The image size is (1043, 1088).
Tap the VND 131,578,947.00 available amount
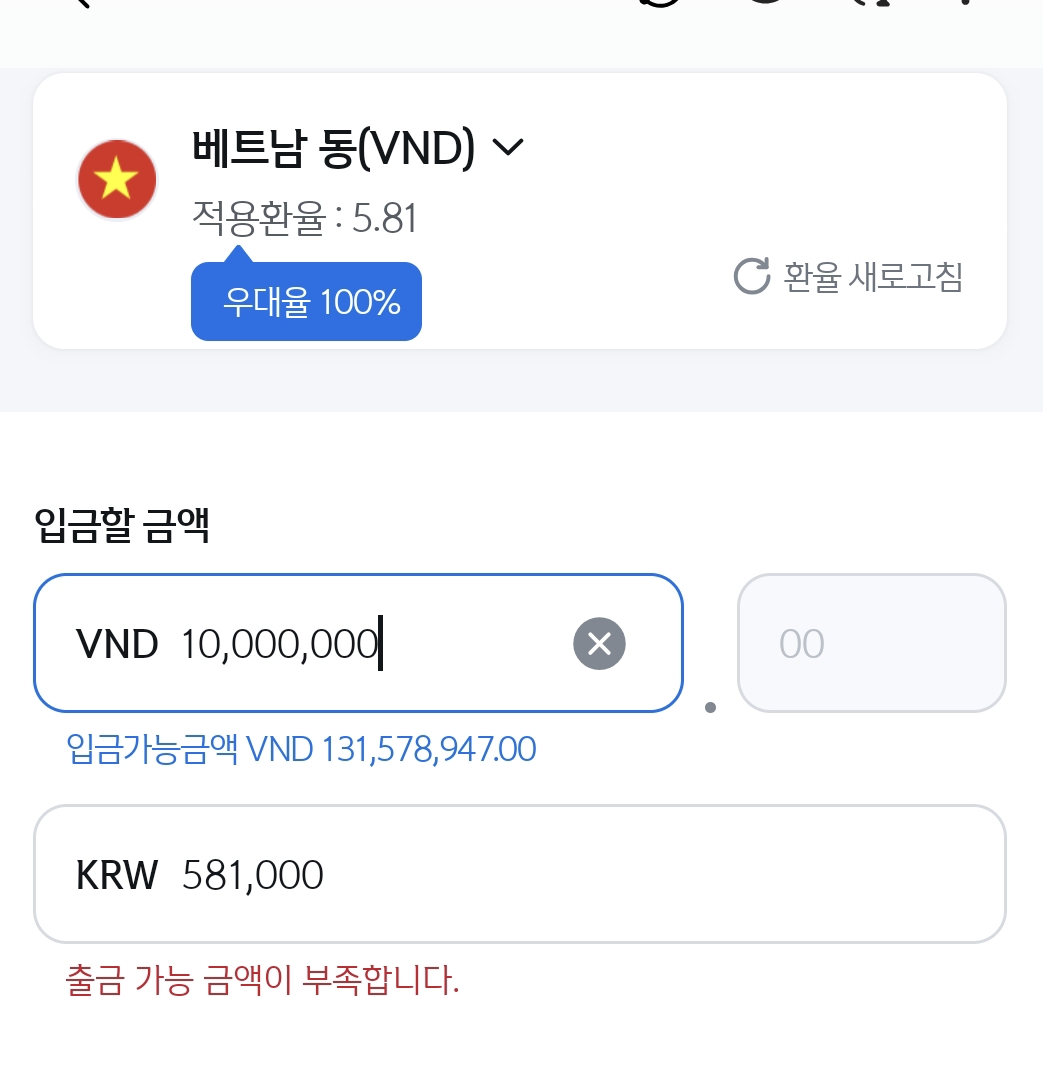click(391, 748)
